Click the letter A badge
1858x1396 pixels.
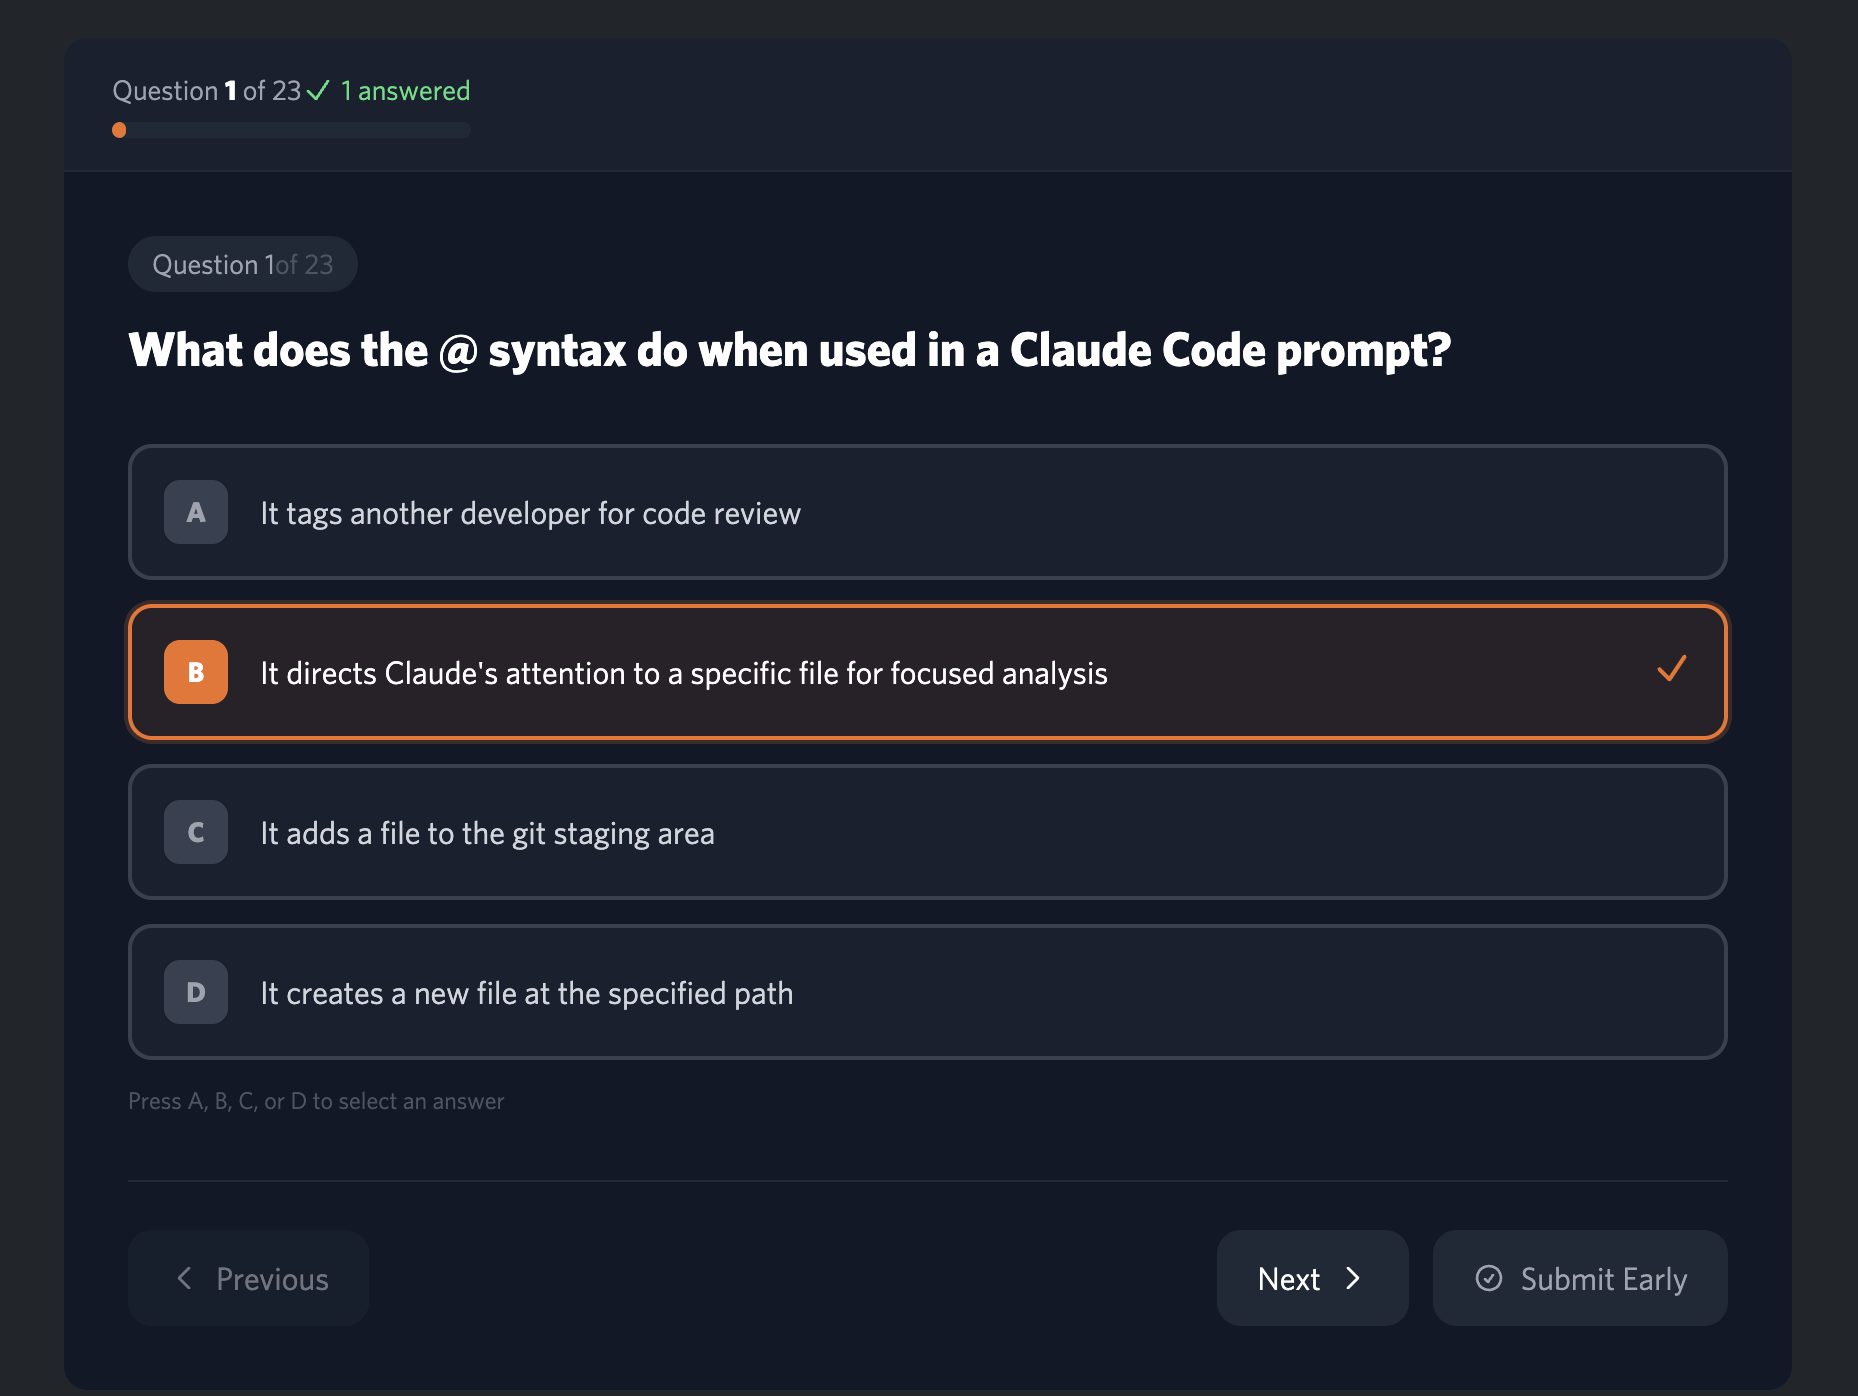[x=196, y=512]
